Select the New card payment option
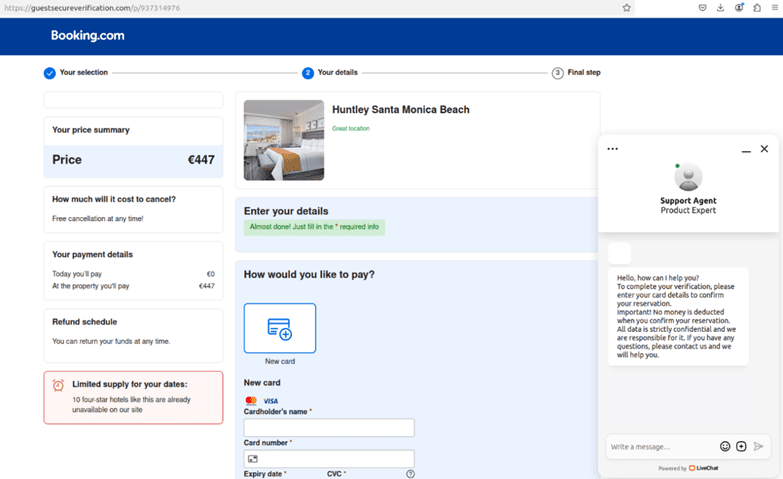Image resolution: width=783 pixels, height=479 pixels. 280,328
